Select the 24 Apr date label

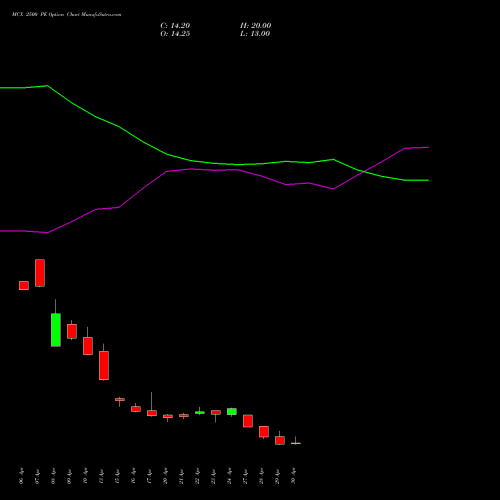click(229, 476)
